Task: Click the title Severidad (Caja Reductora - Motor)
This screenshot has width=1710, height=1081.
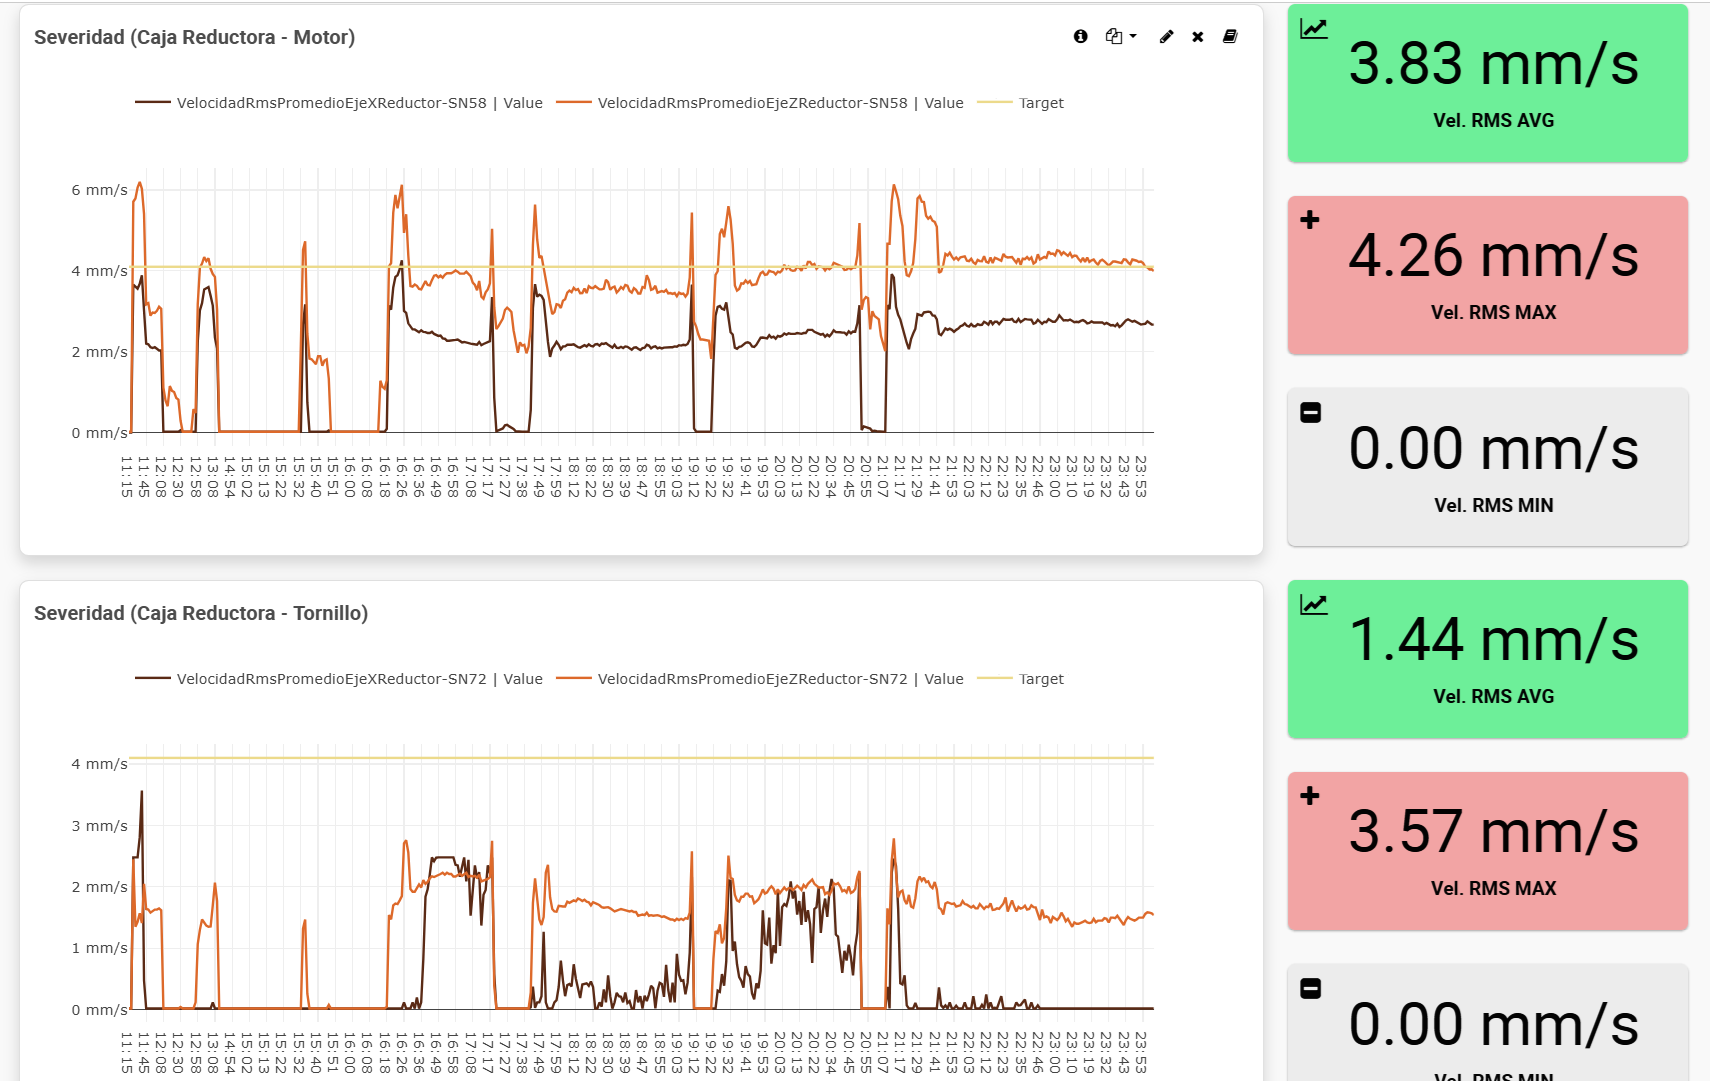Action: pyautogui.click(x=195, y=37)
